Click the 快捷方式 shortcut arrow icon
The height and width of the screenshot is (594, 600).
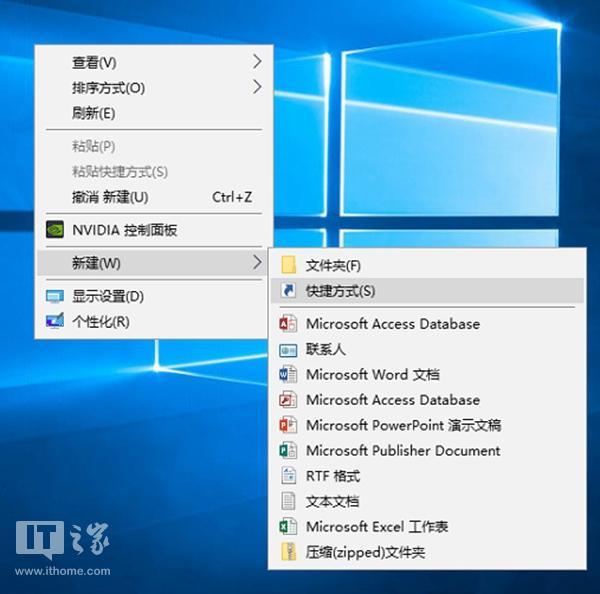289,291
